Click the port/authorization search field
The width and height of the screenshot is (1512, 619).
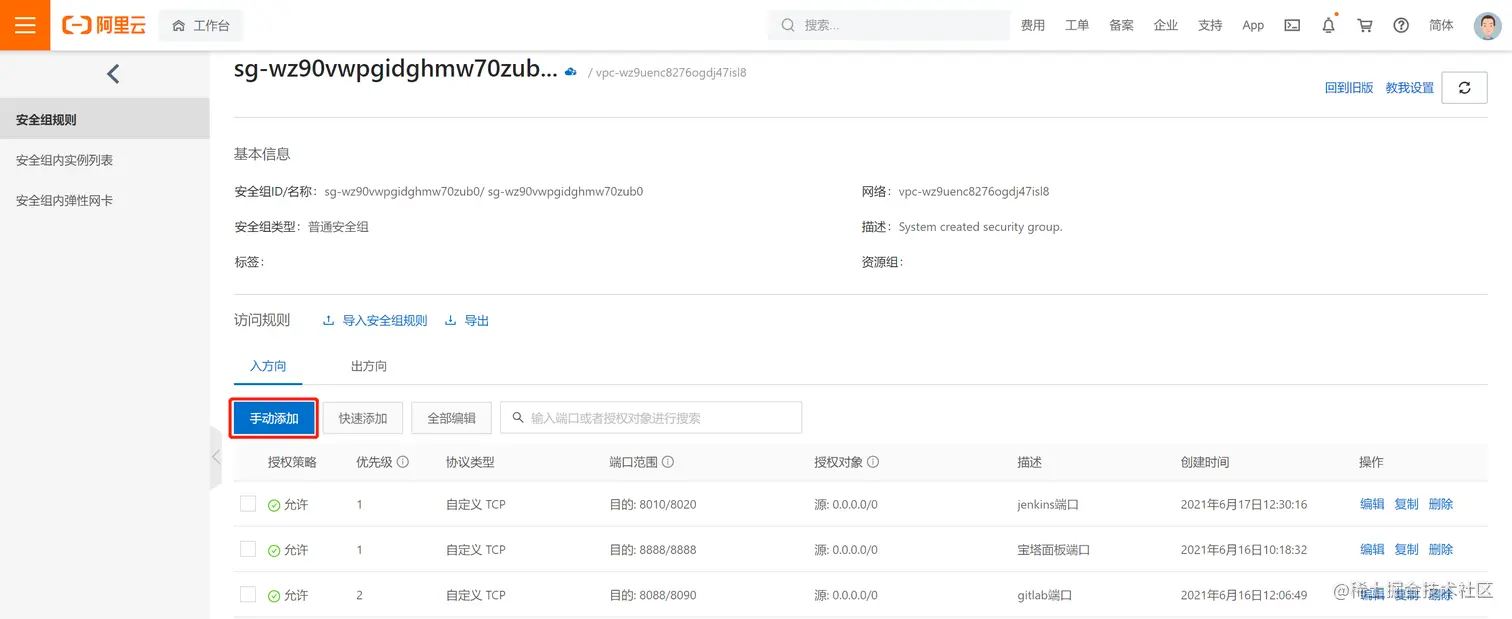[651, 418]
